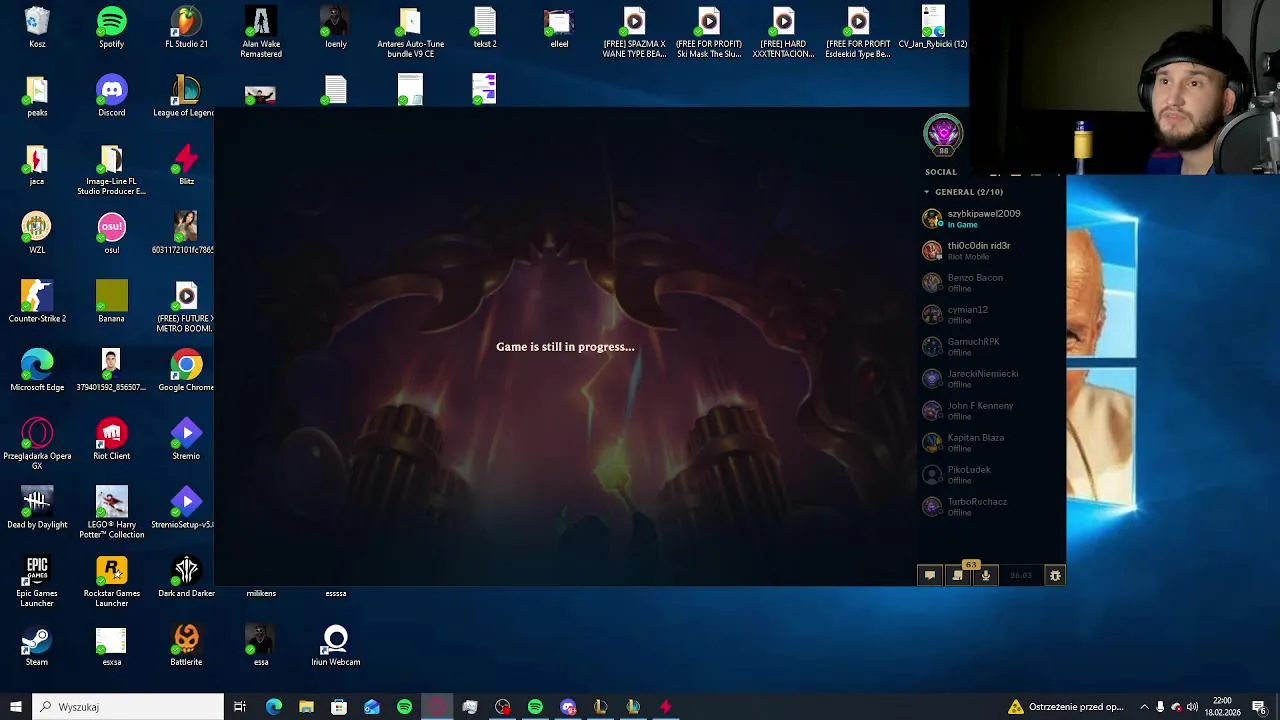This screenshot has height=720, width=1280.
Task: Select the FL Studio 21 desktop icon
Action: click(x=186, y=27)
